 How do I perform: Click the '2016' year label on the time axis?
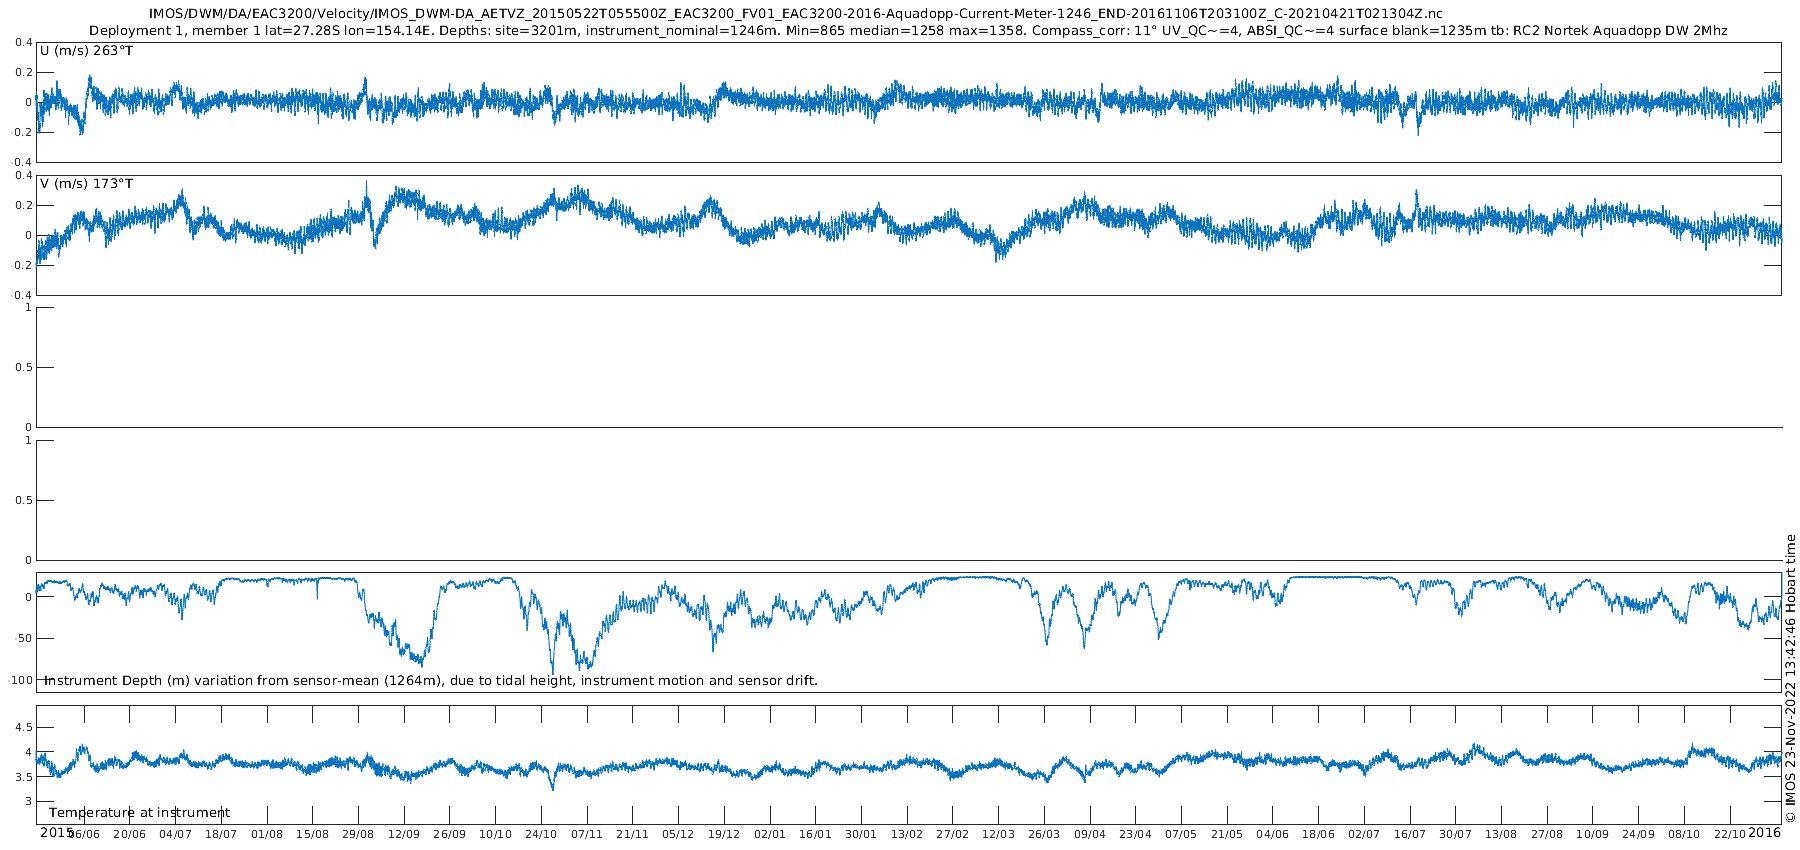point(1764,832)
